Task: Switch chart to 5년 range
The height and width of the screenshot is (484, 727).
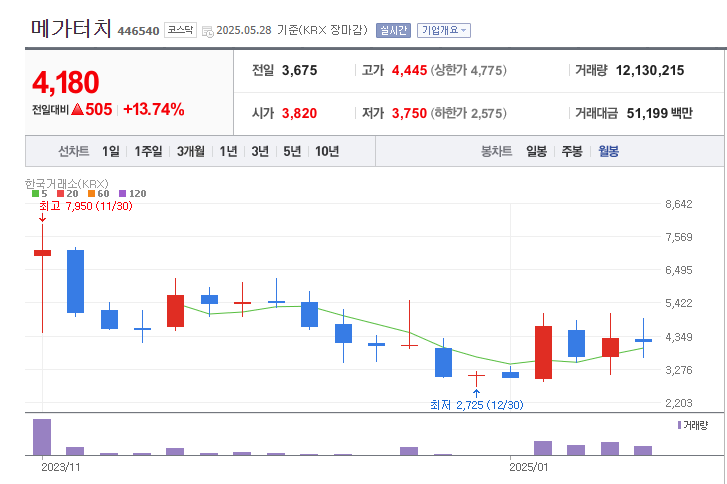Action: click(292, 151)
